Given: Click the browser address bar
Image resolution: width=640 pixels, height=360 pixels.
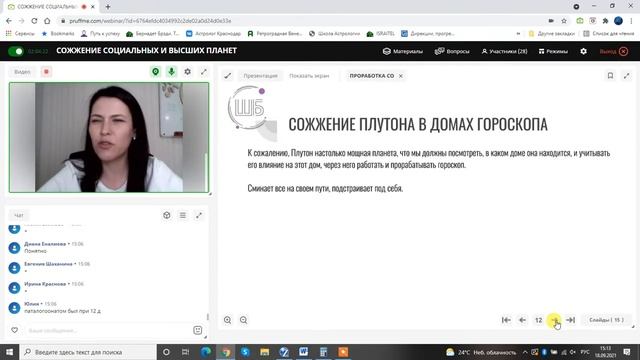Looking at the screenshot, I should [x=302, y=21].
